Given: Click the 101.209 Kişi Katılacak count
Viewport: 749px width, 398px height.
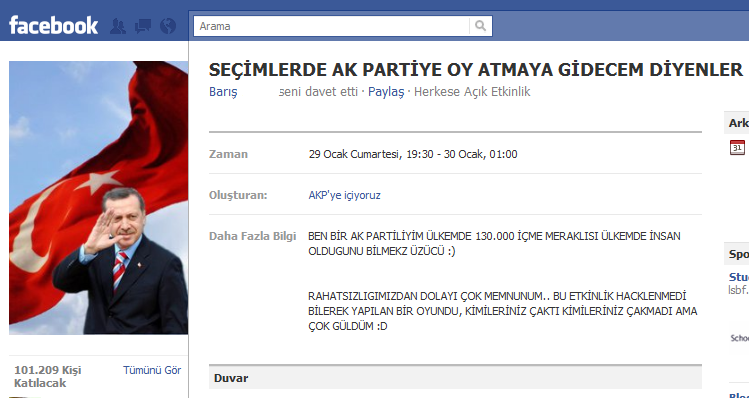Looking at the screenshot, I should click(x=48, y=376).
